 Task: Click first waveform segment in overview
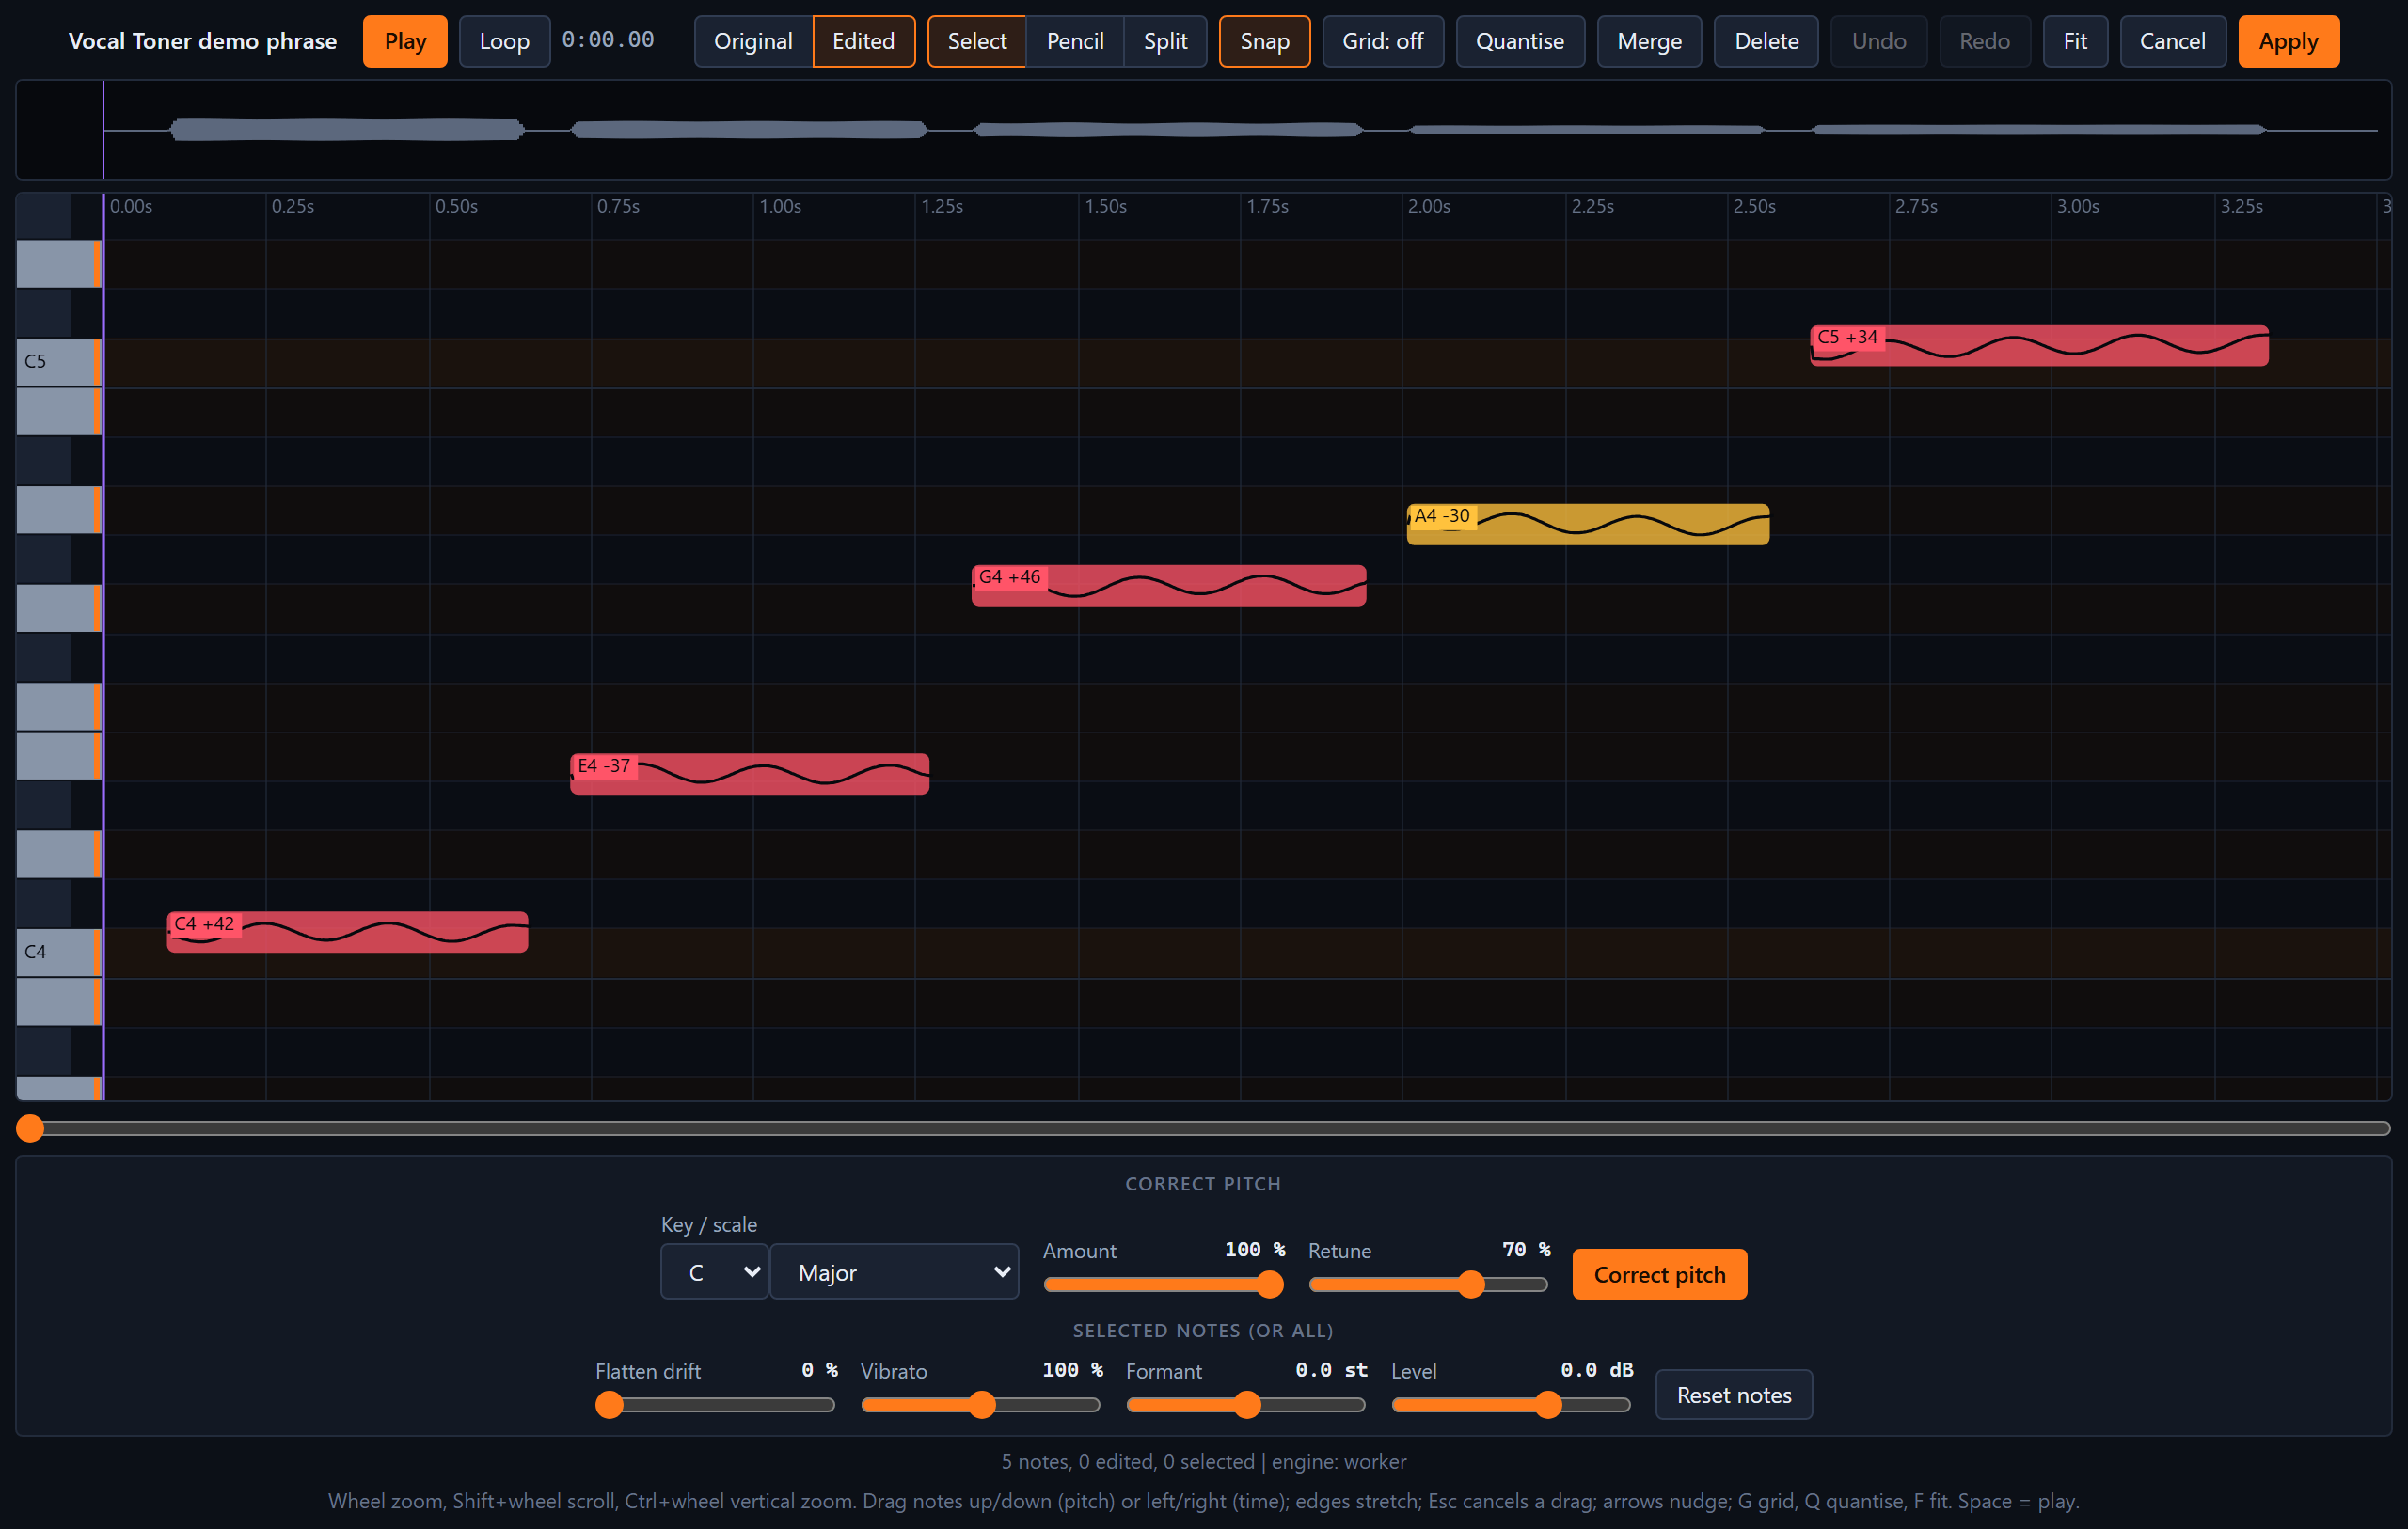tap(347, 129)
